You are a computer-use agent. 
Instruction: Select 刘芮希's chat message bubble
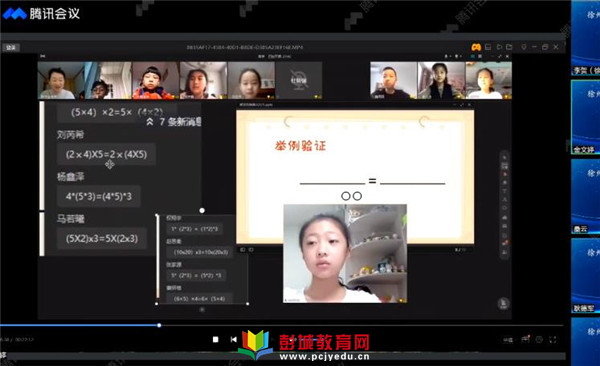(x=106, y=154)
